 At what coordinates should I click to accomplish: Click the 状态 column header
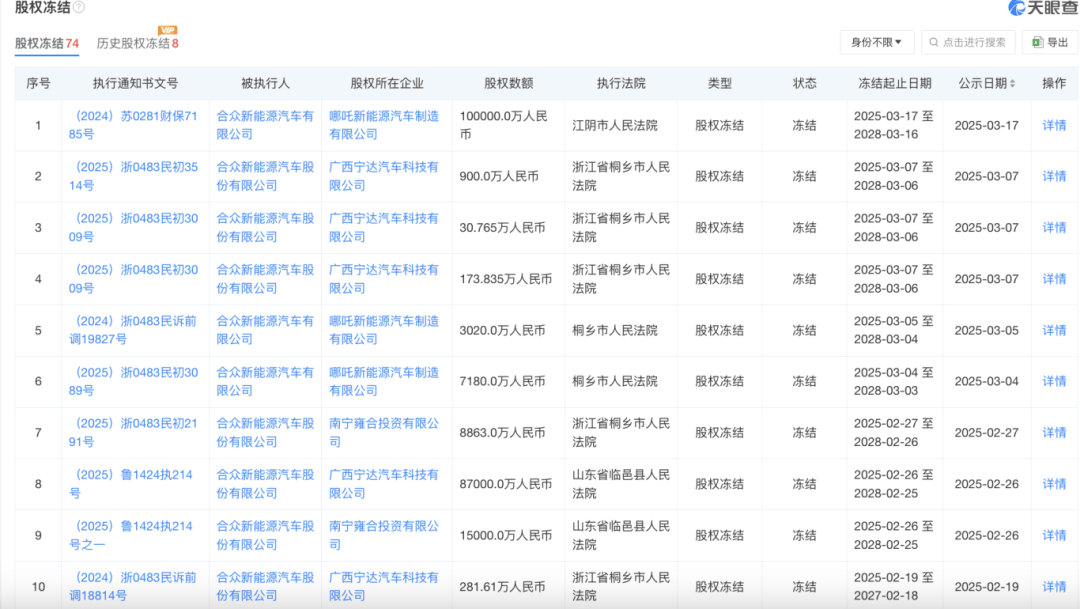coord(804,83)
